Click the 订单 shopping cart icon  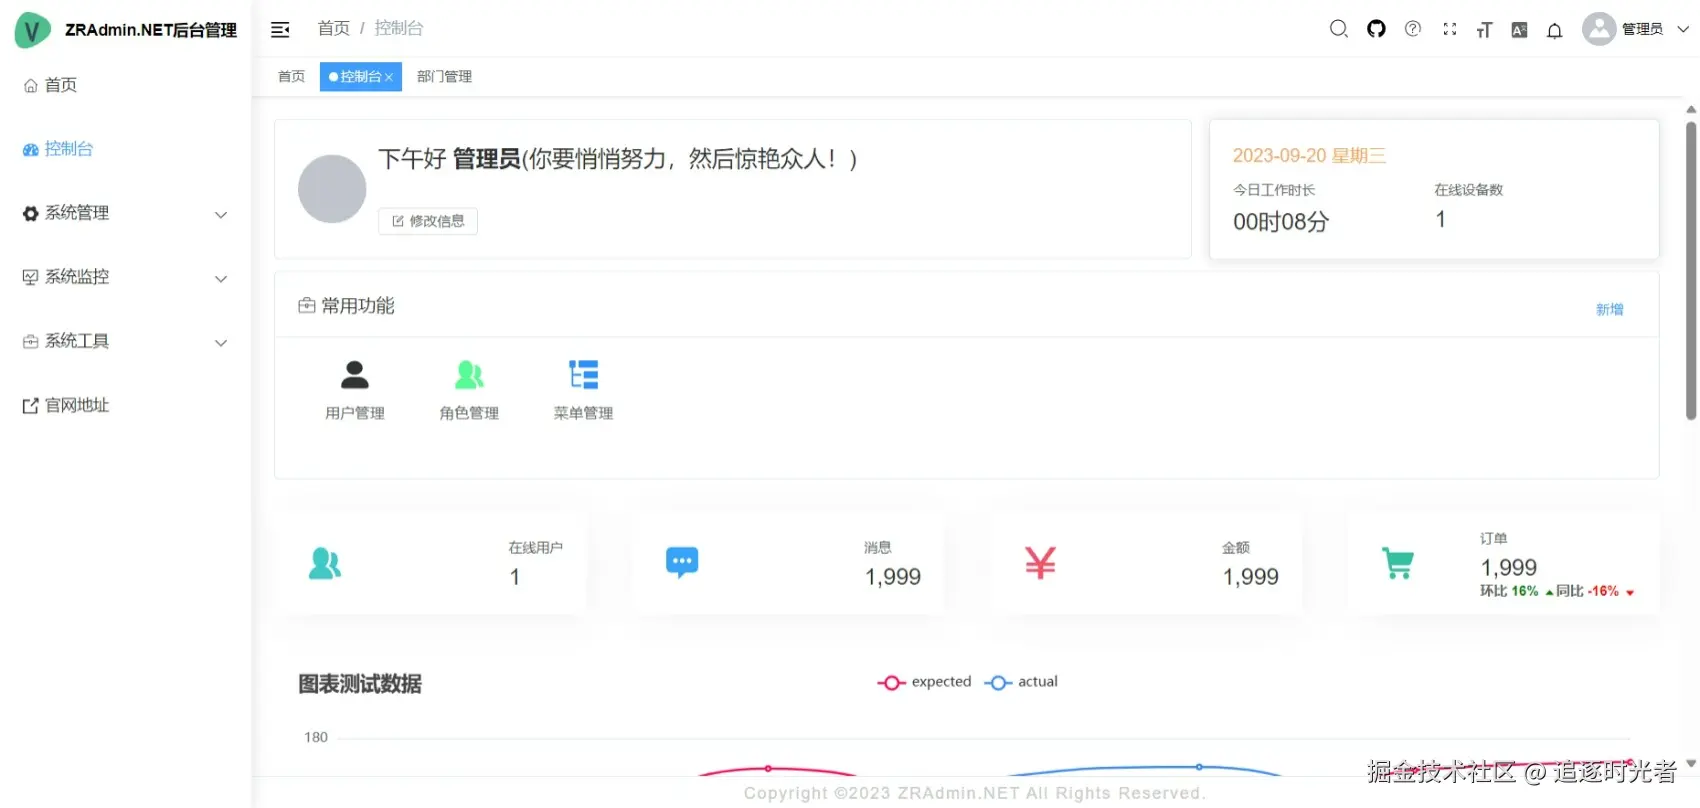[x=1398, y=563]
